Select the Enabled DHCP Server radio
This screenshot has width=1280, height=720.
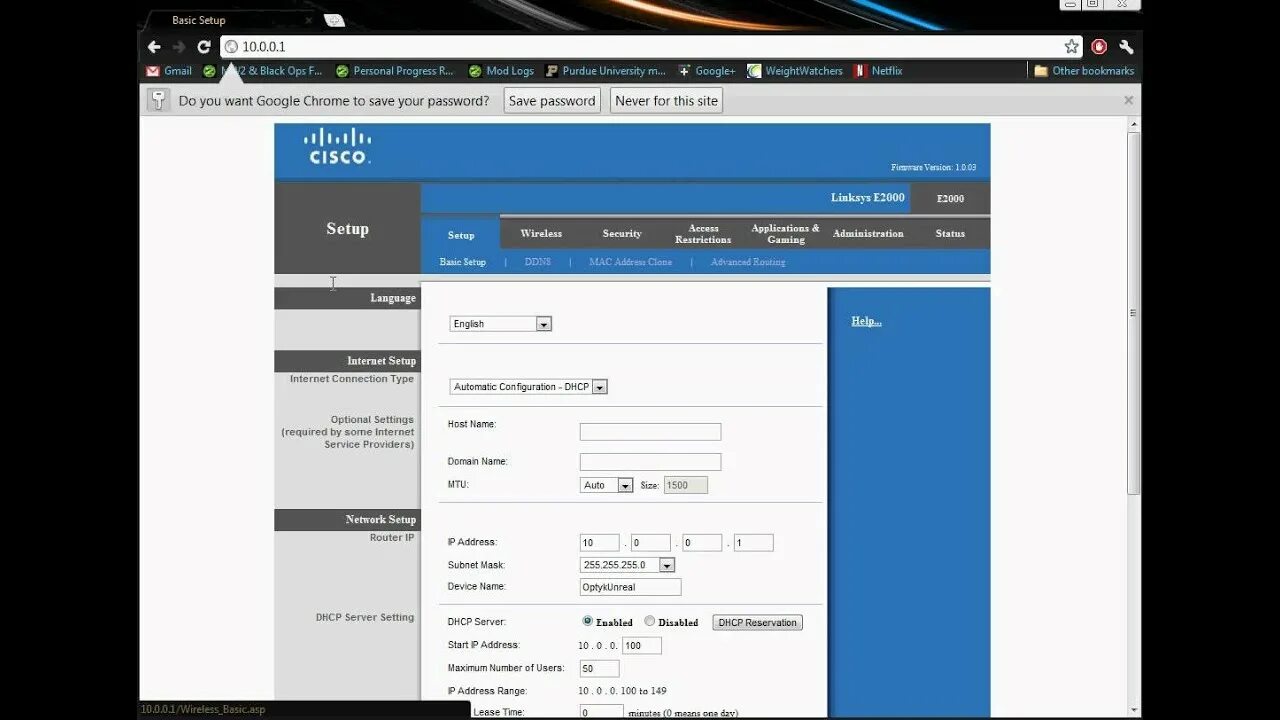pyautogui.click(x=588, y=621)
